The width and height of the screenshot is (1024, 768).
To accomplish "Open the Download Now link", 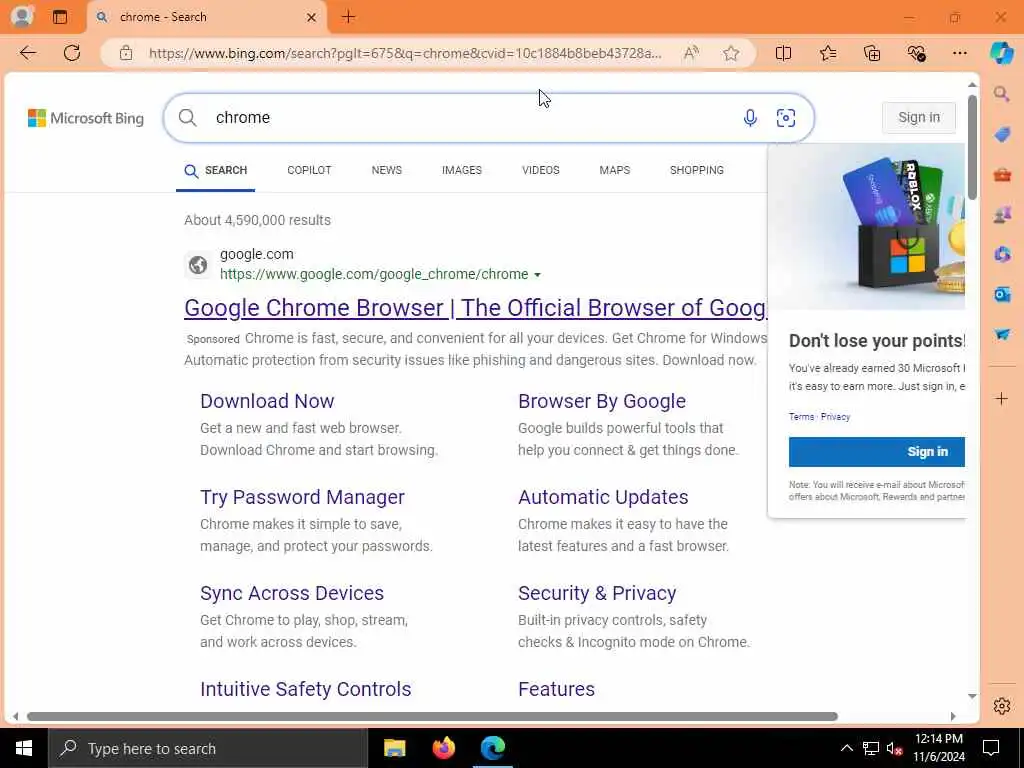I will pyautogui.click(x=267, y=401).
